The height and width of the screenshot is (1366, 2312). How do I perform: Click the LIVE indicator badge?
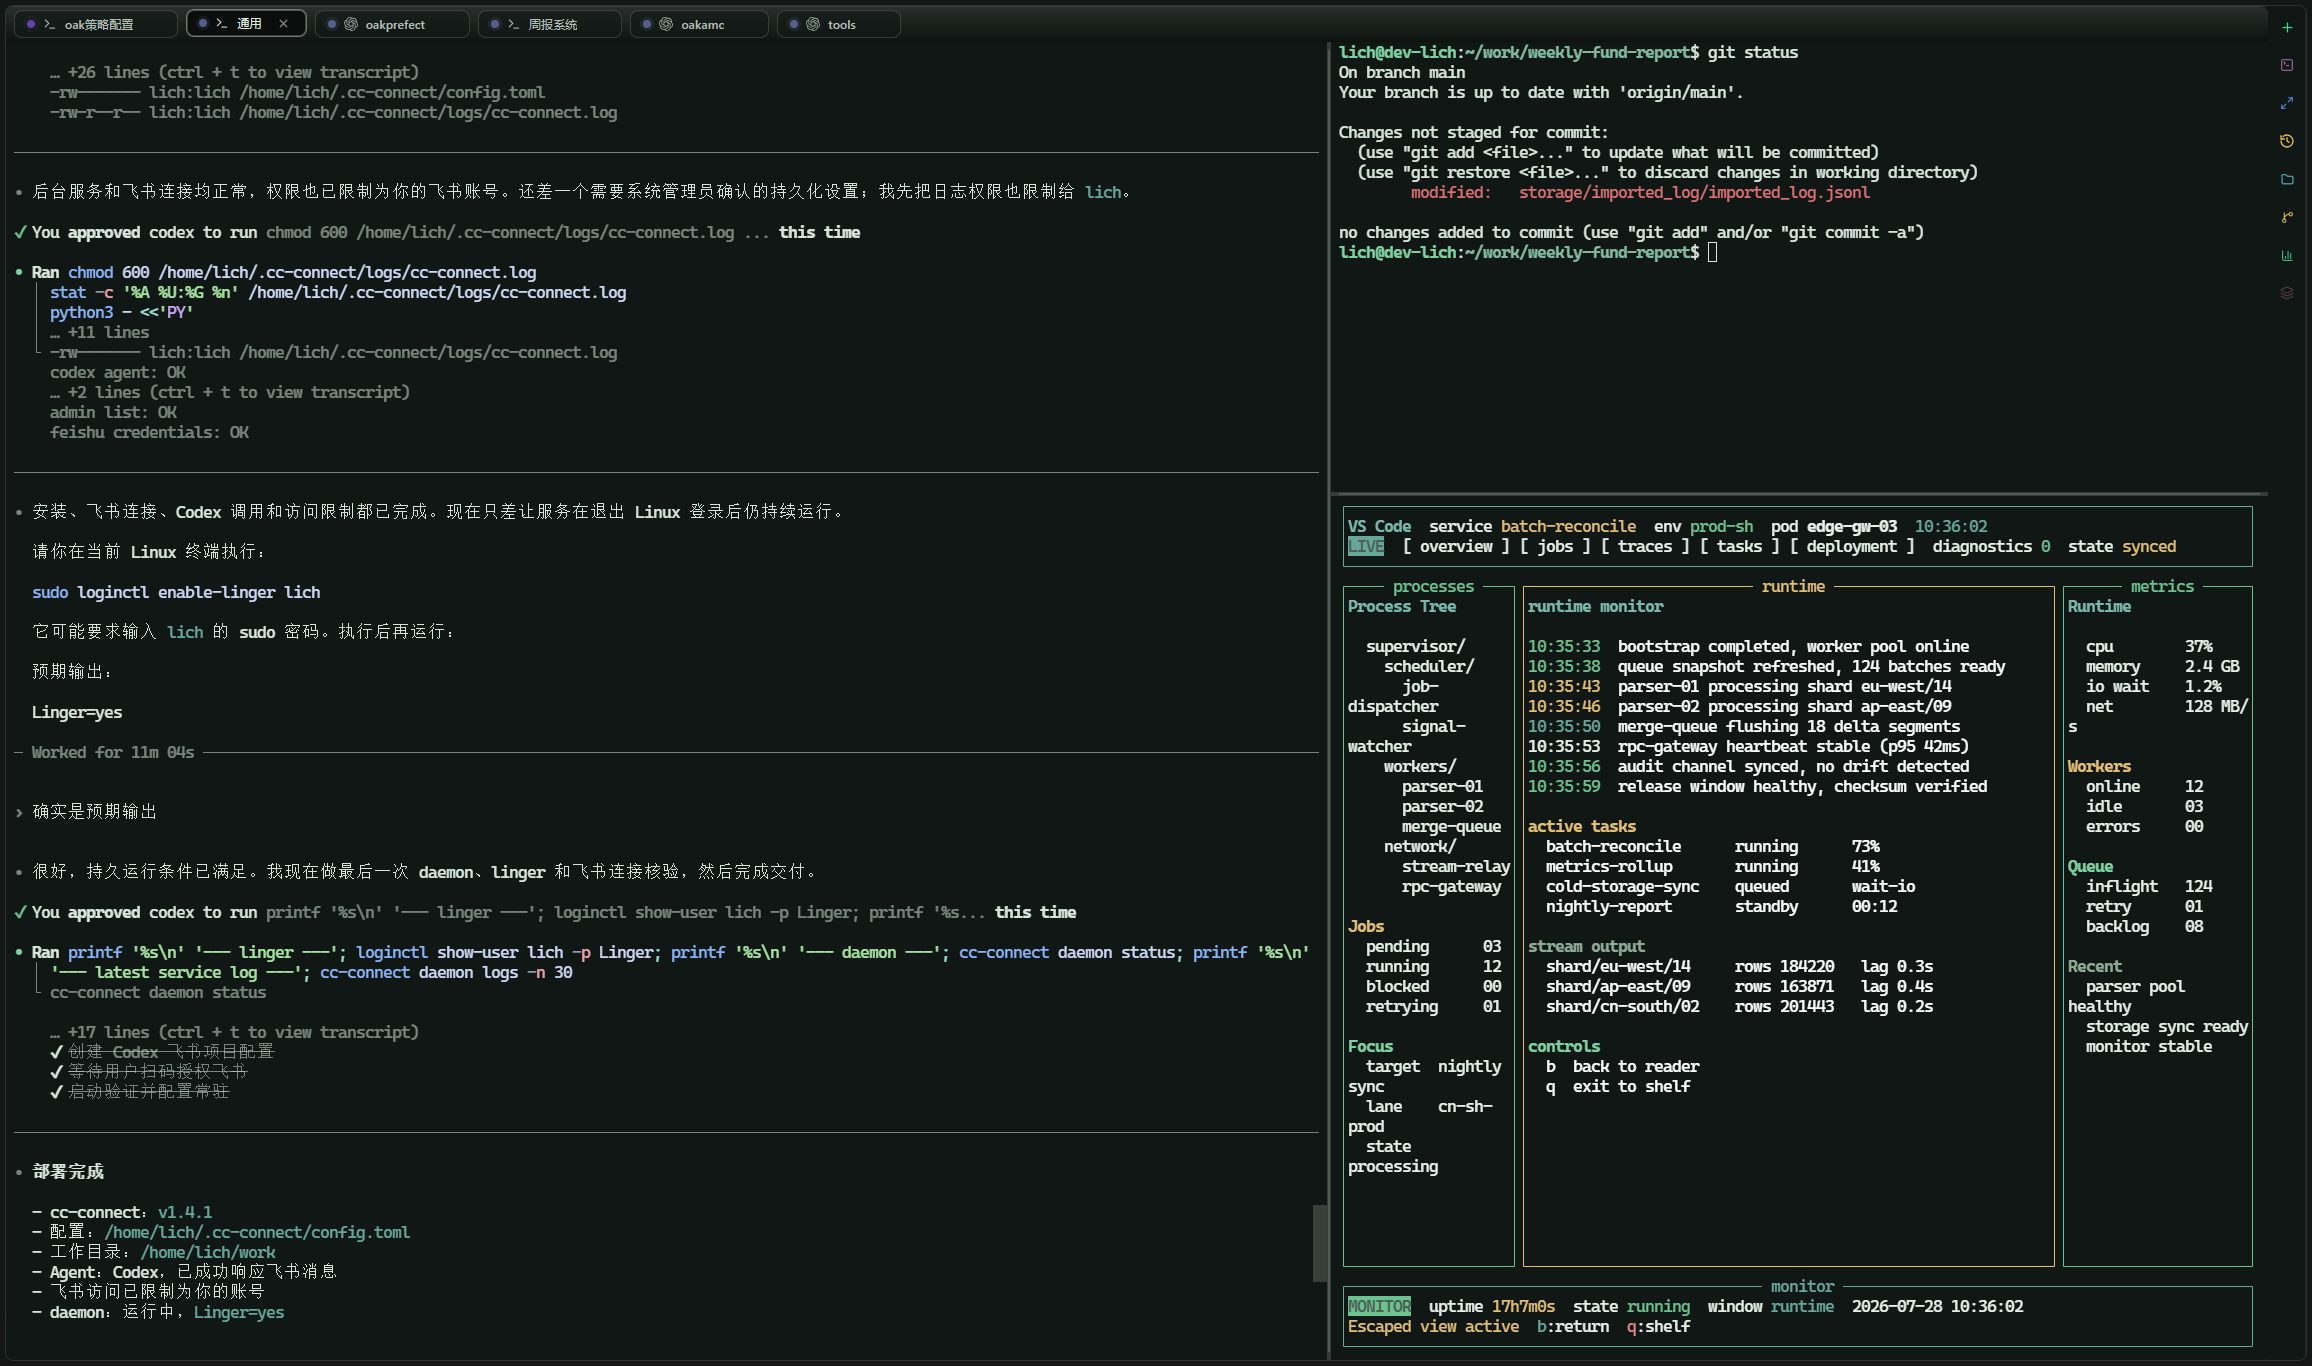pyautogui.click(x=1366, y=547)
